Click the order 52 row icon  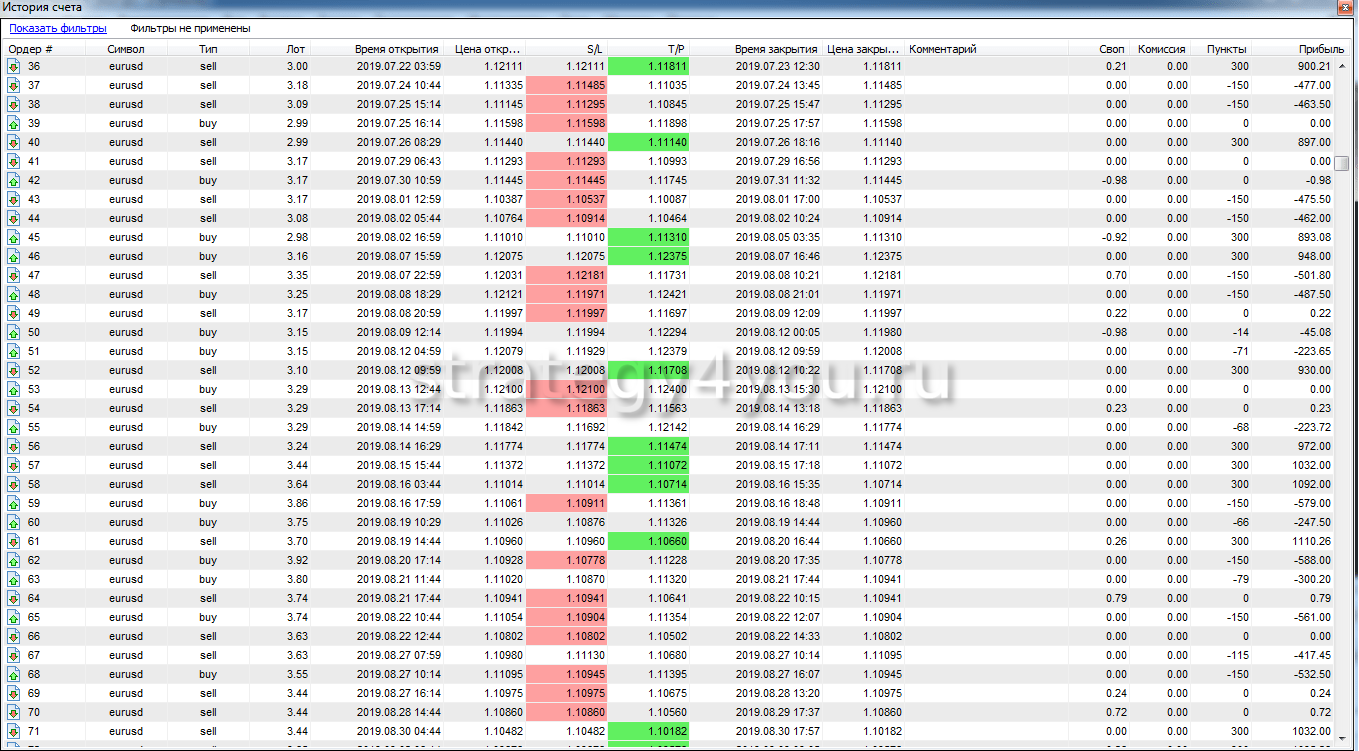14,370
